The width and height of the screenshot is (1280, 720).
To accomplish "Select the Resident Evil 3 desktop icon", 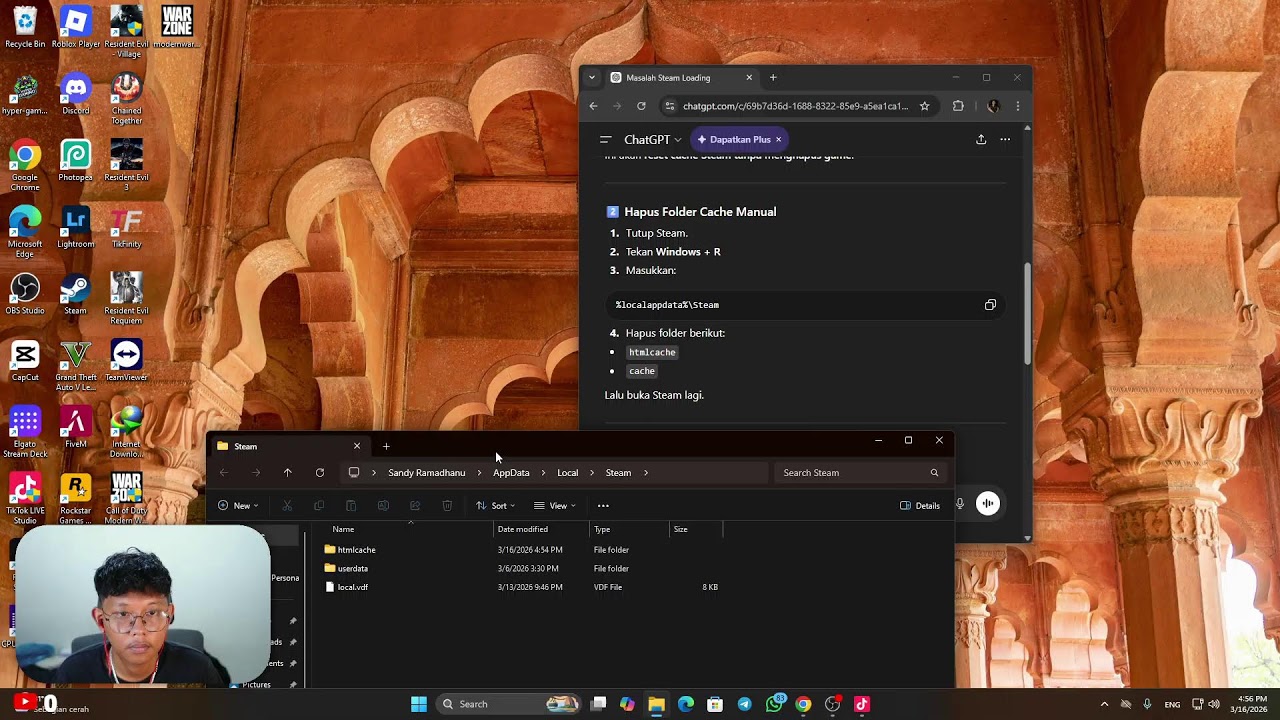I will tap(126, 165).
